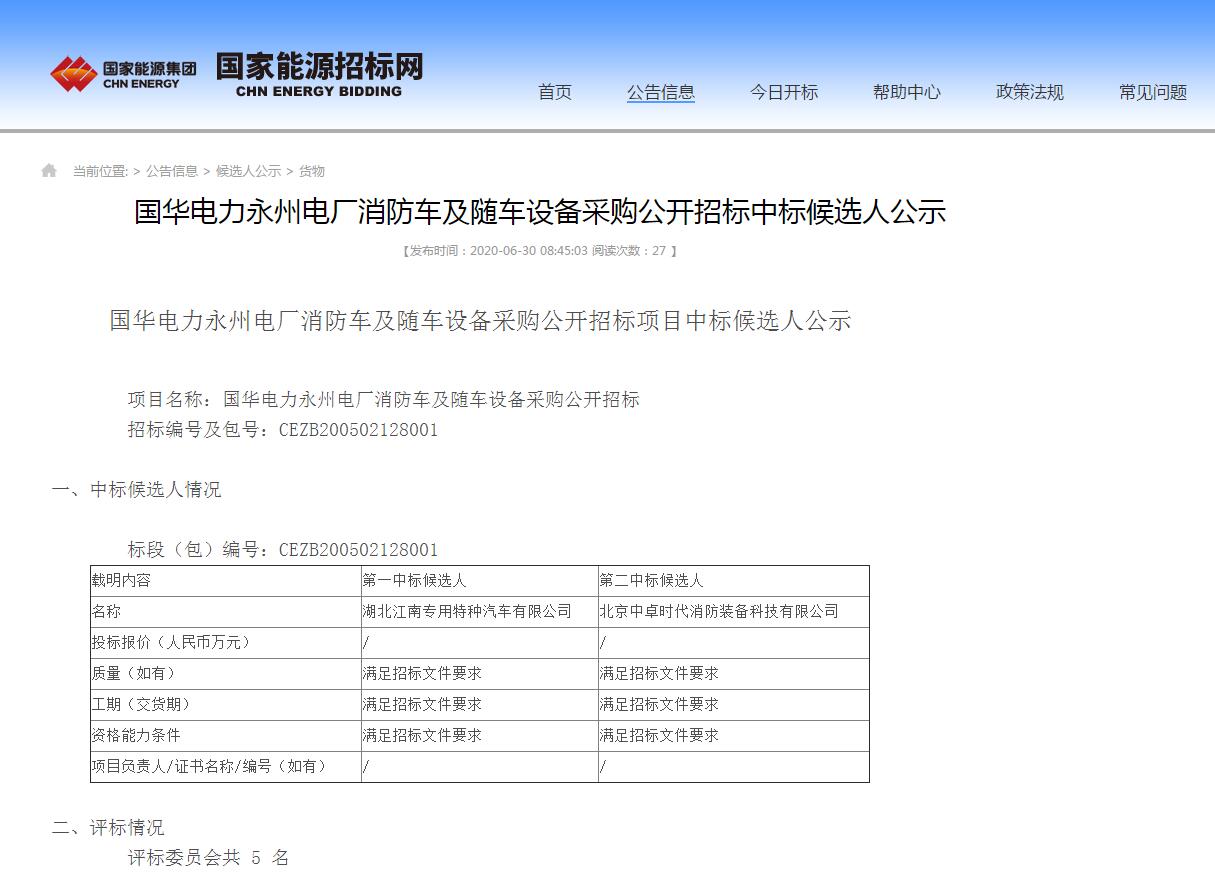1215x878 pixels.
Task: Click the 北京中卓时代消防装备科技有限公司 table cell
Action: [x=719, y=611]
